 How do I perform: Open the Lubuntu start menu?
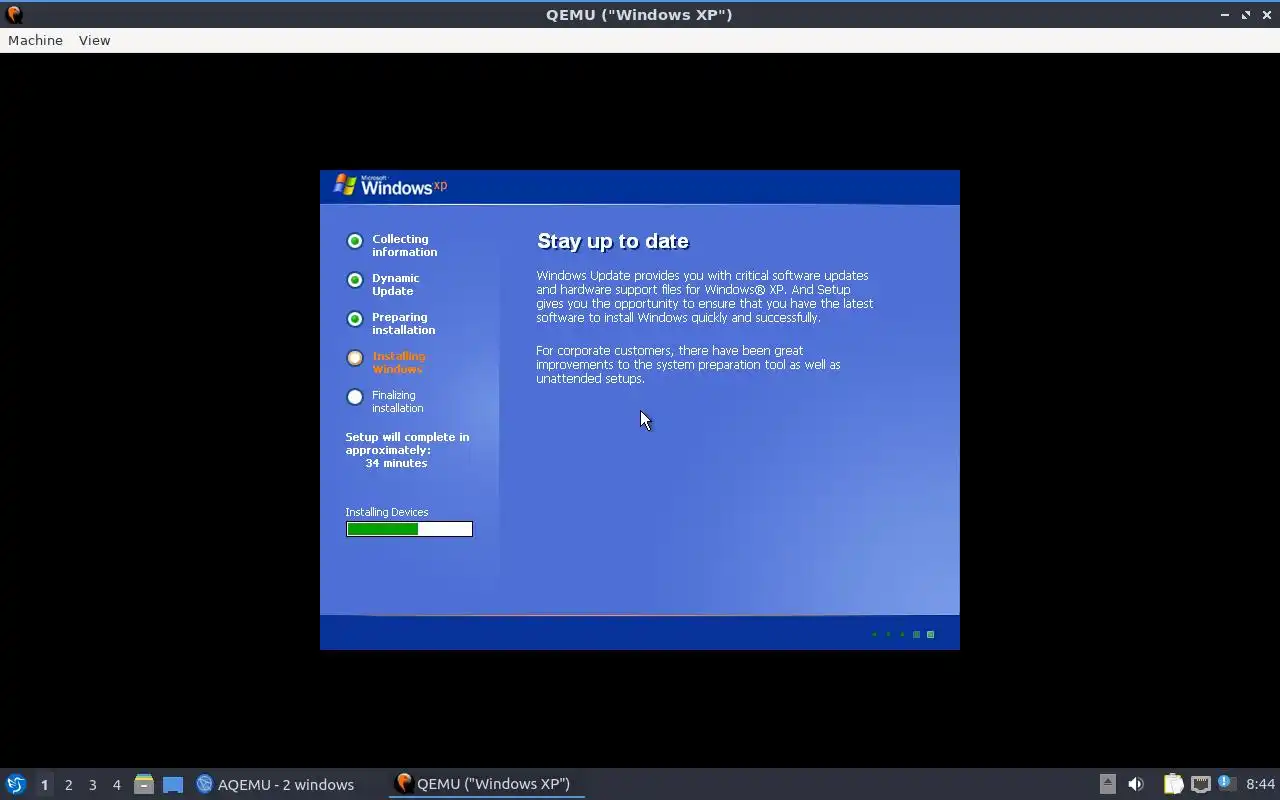15,784
